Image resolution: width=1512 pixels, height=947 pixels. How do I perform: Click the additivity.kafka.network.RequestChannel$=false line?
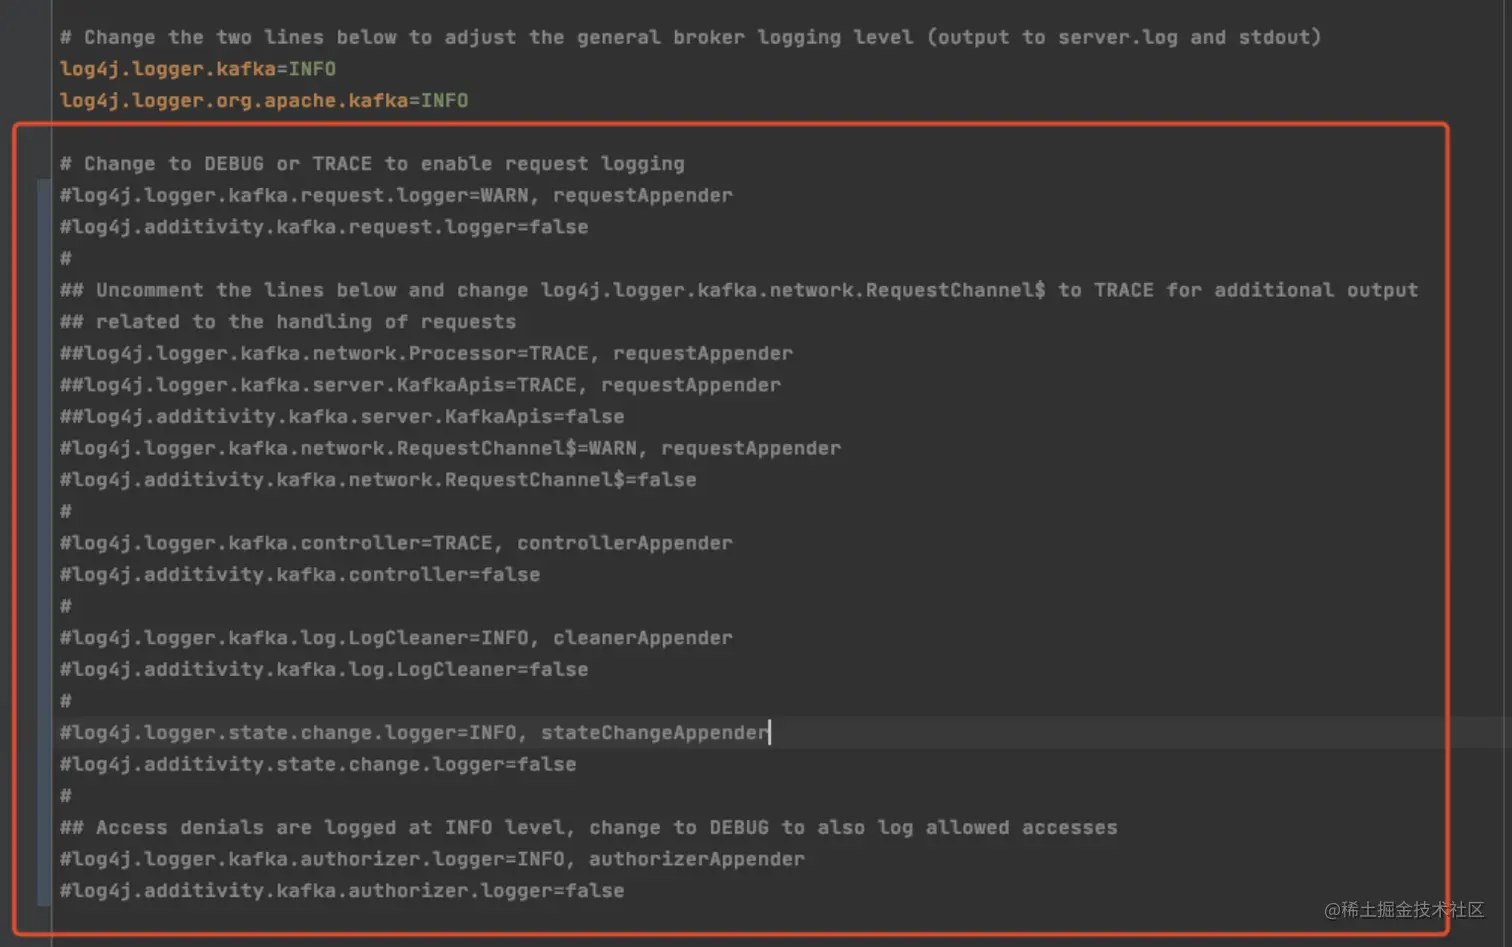click(x=378, y=480)
